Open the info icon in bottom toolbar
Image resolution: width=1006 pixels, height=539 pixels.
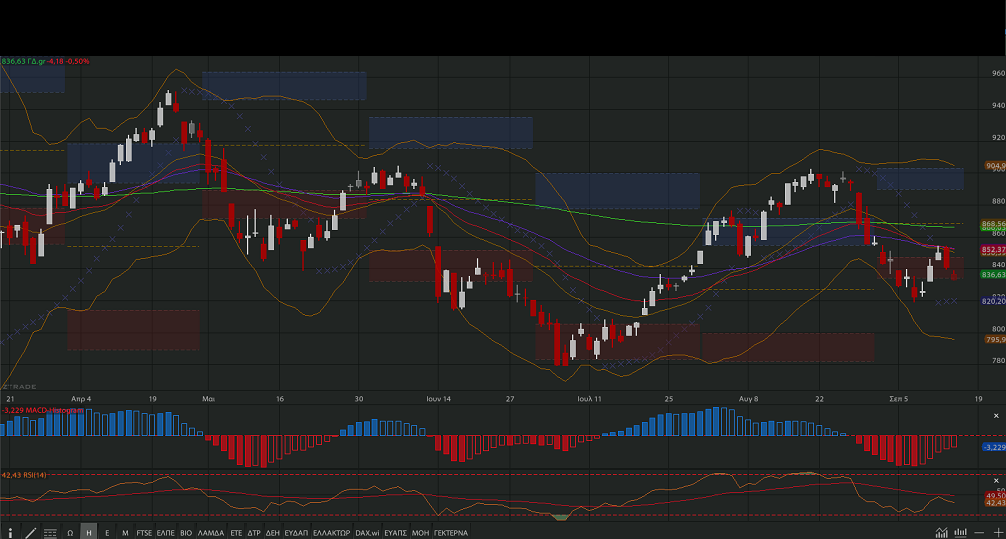10,533
